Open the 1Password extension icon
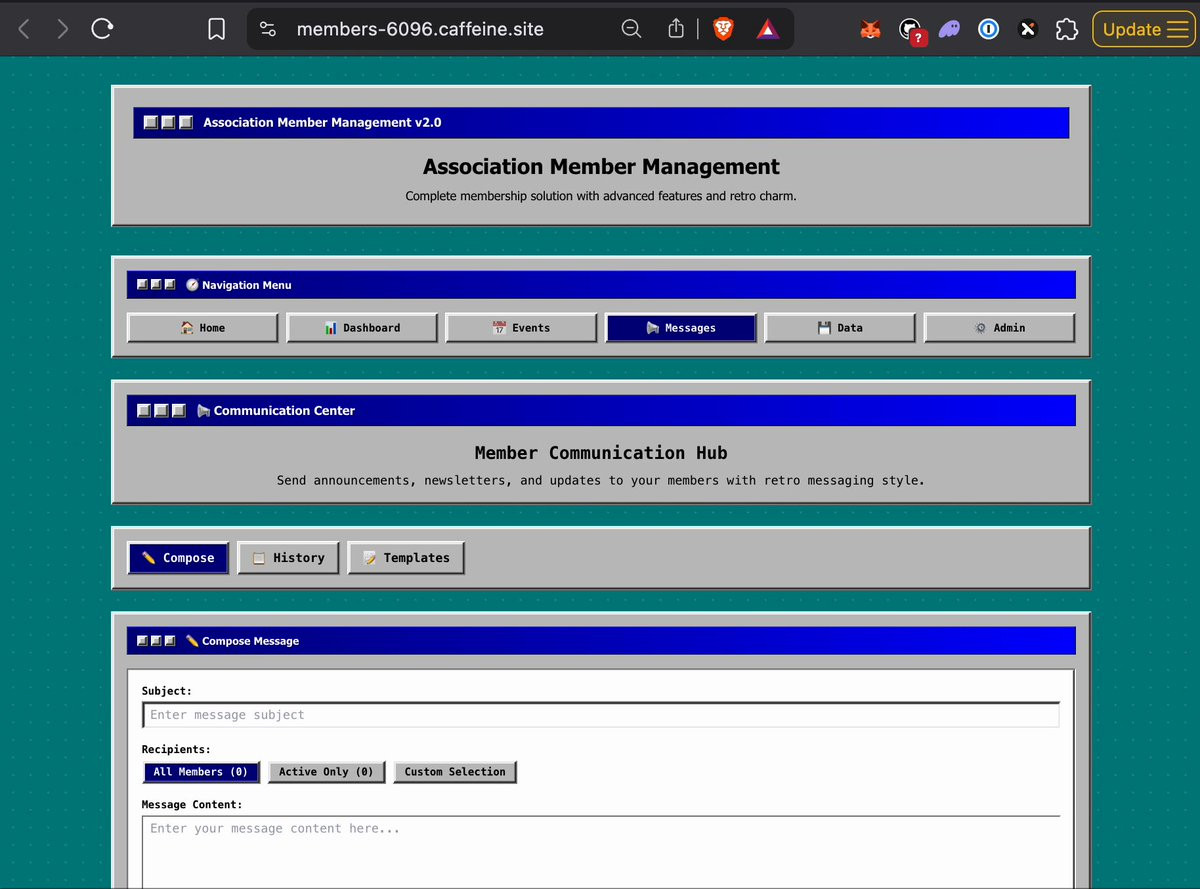1200x889 pixels. (988, 29)
